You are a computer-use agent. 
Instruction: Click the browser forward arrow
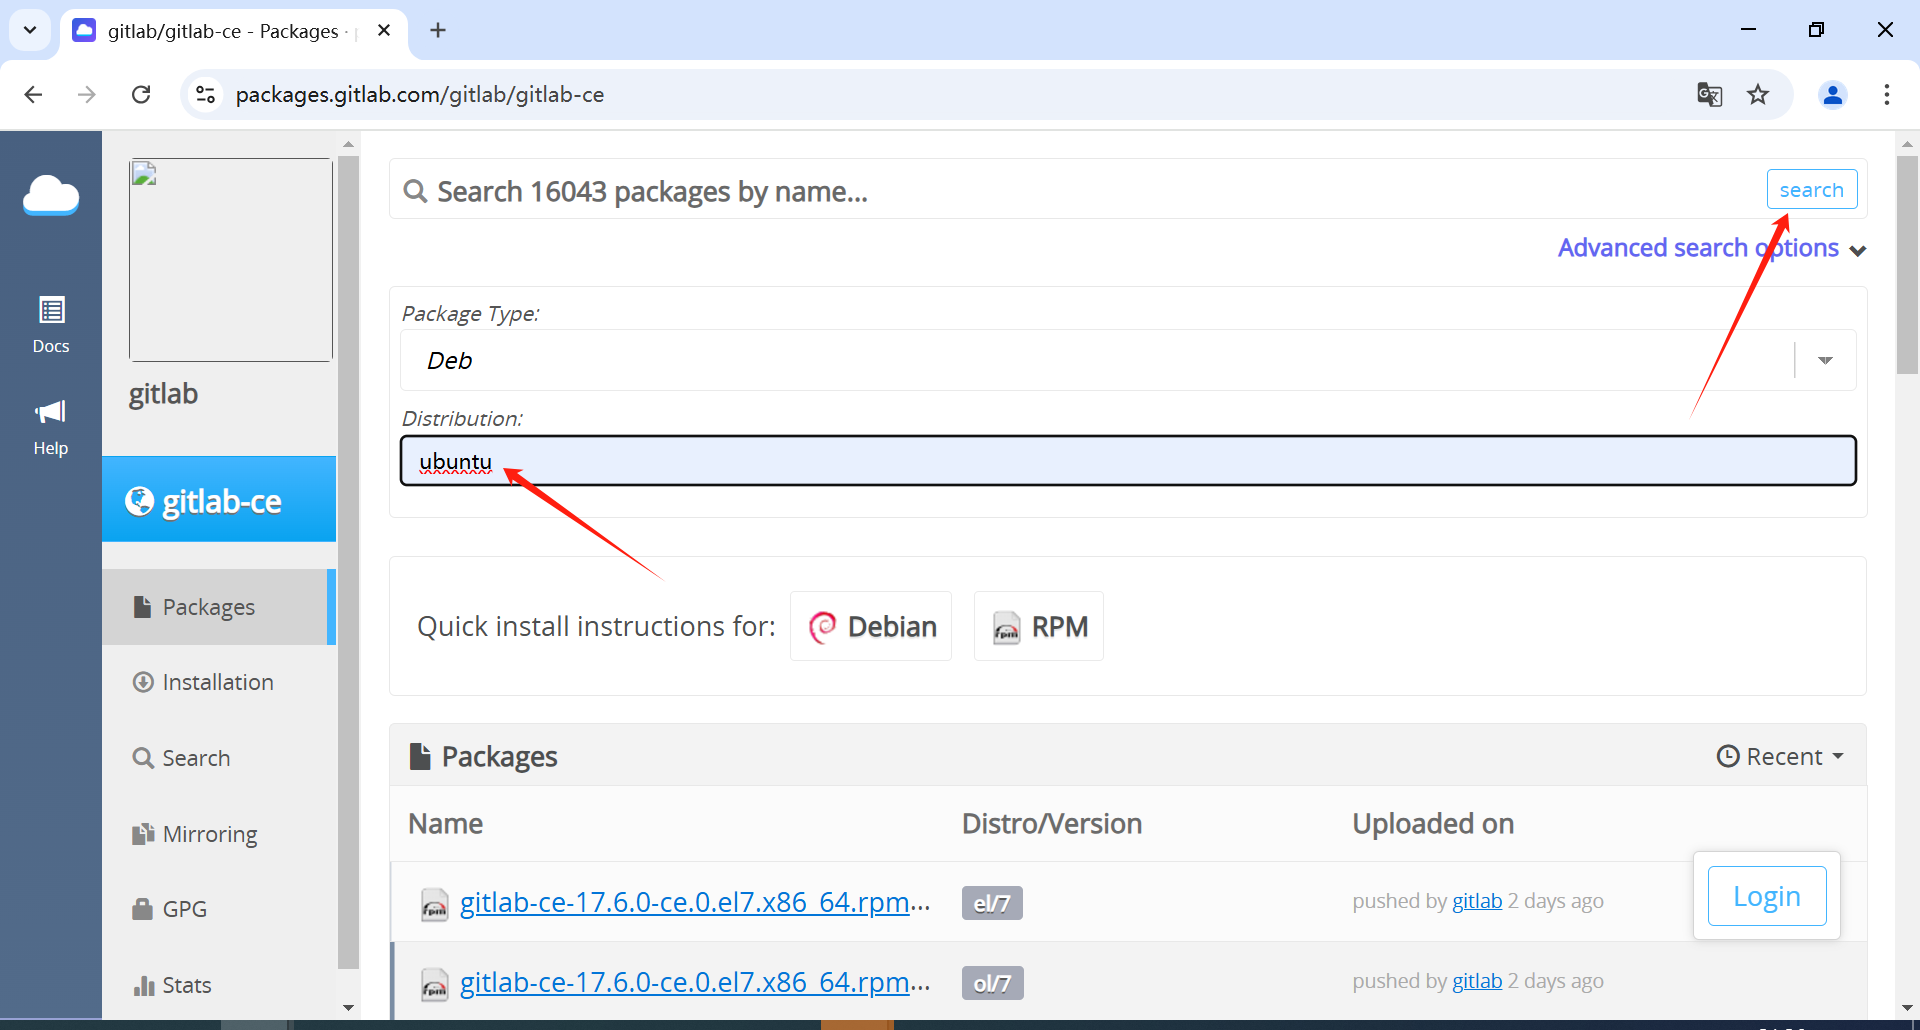87,94
